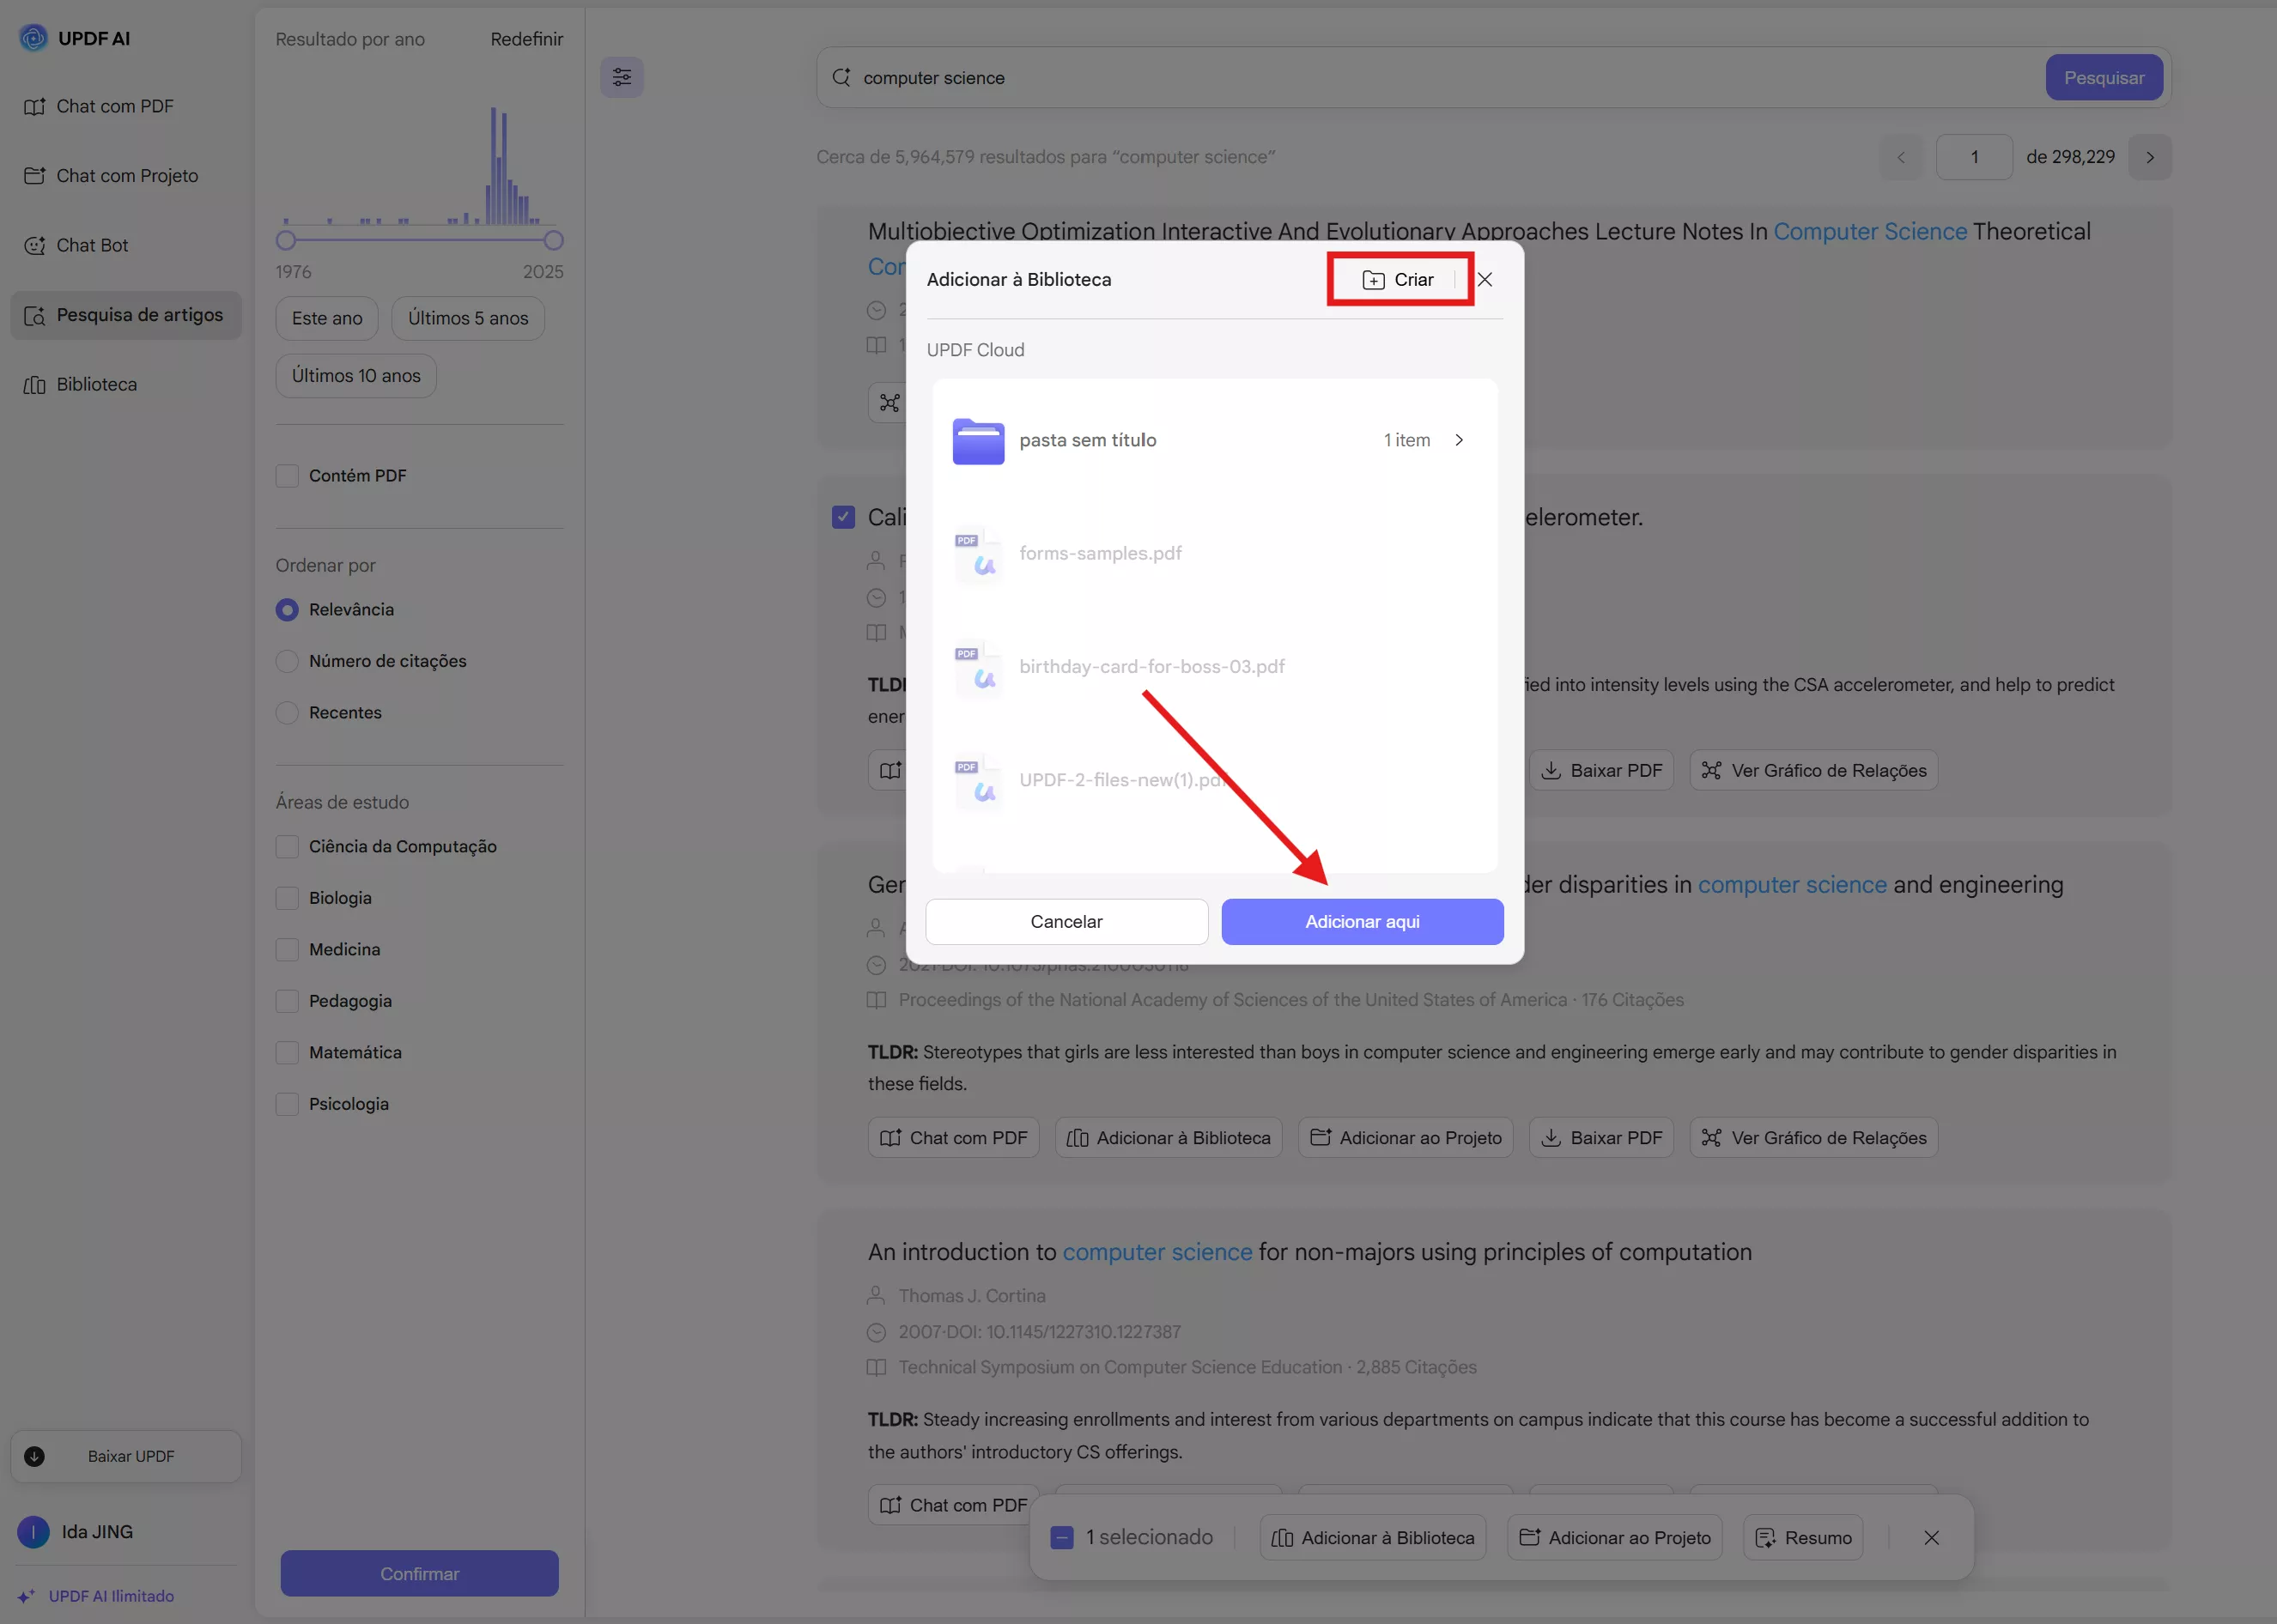The height and width of the screenshot is (1624, 2277).
Task: Open pasta sem título folder icon
Action: pos(978,441)
